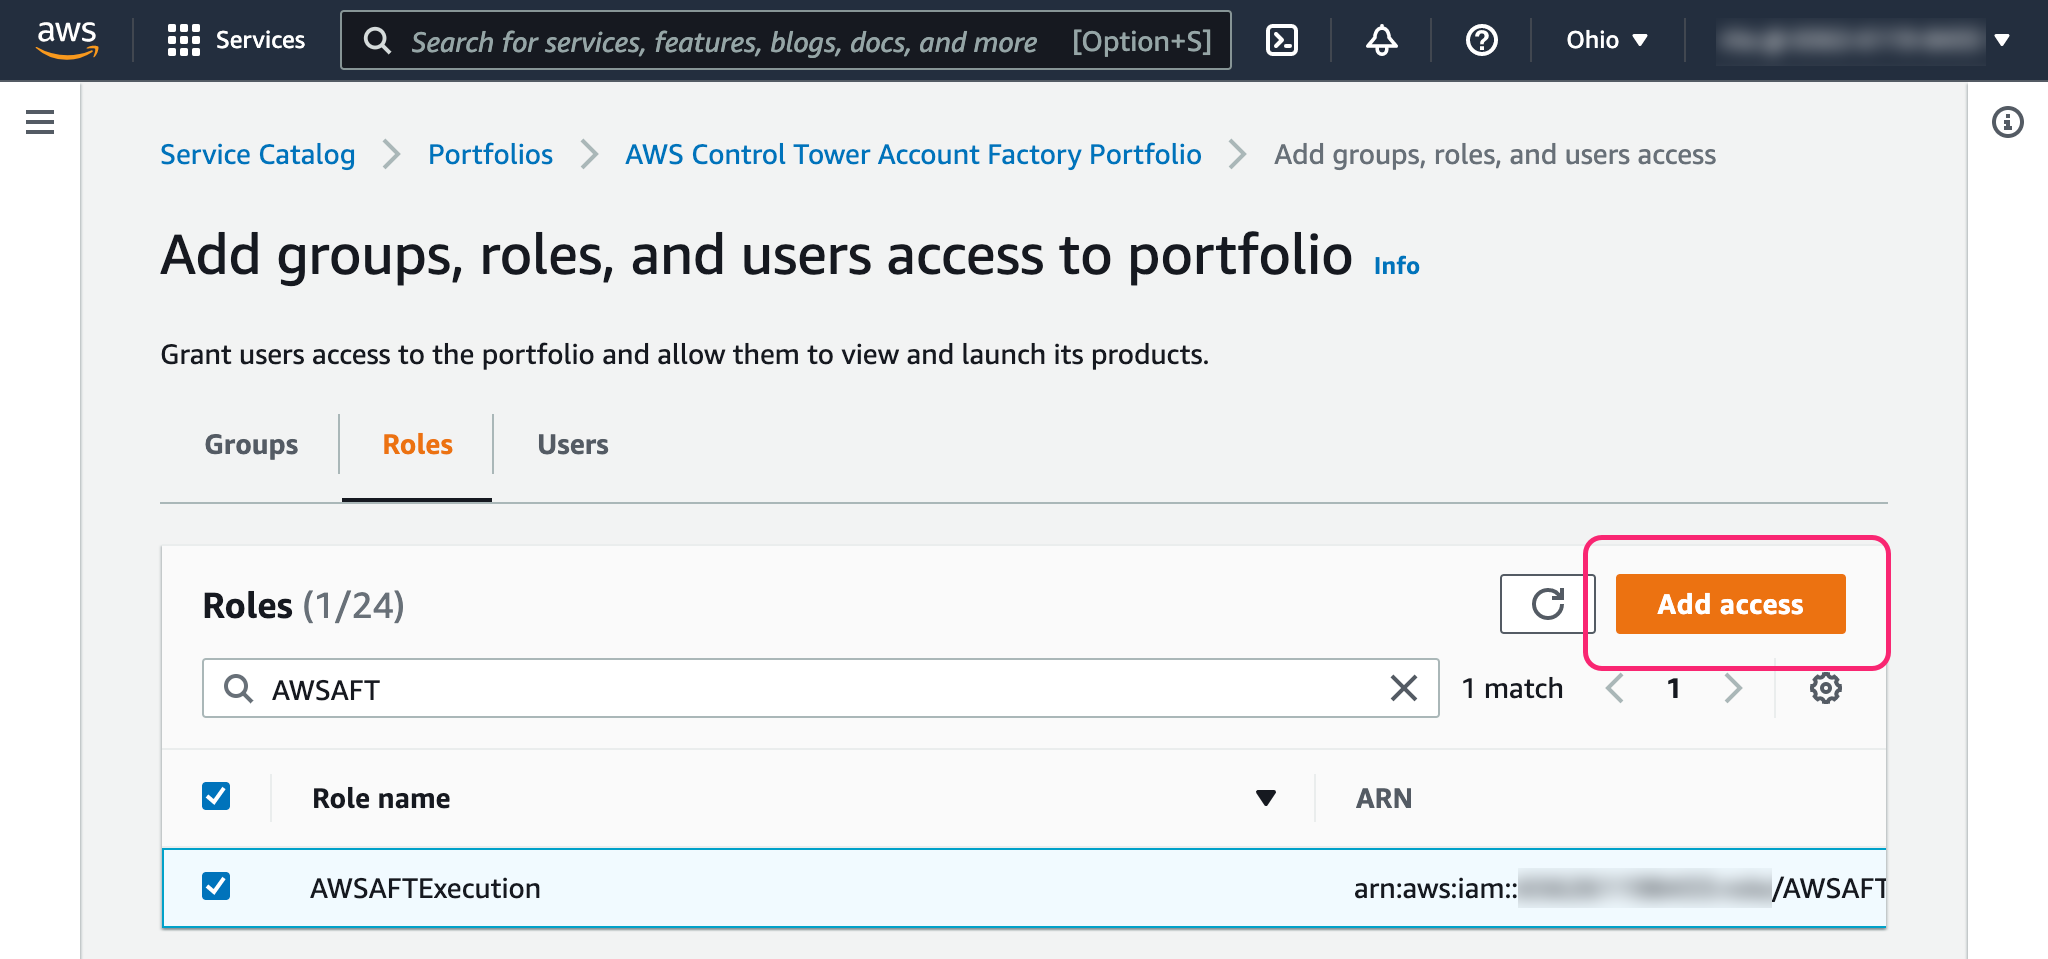The height and width of the screenshot is (959, 2048).
Task: Refresh the roles list
Action: point(1547,604)
